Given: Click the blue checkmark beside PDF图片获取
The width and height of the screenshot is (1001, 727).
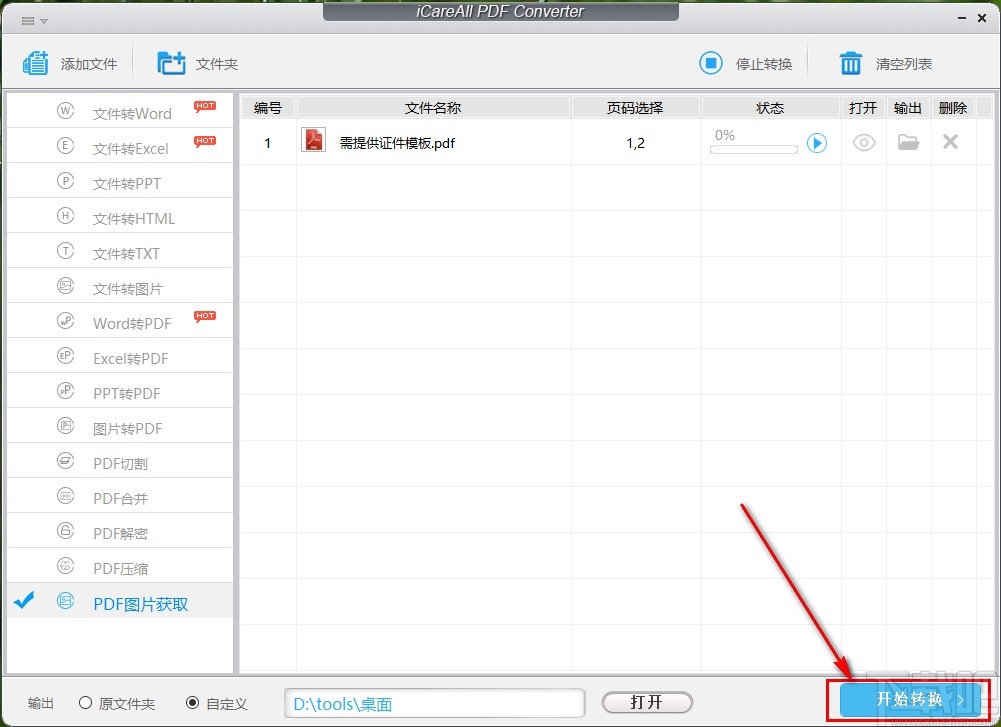Looking at the screenshot, I should (x=24, y=599).
